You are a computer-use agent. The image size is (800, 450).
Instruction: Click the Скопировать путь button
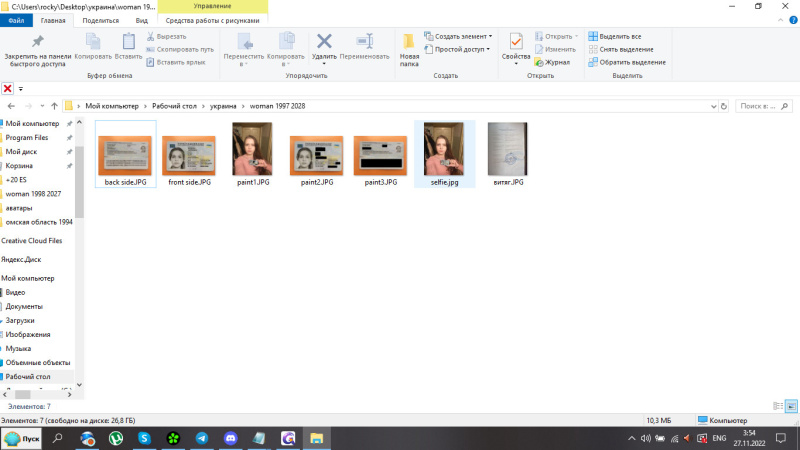pyautogui.click(x=179, y=48)
